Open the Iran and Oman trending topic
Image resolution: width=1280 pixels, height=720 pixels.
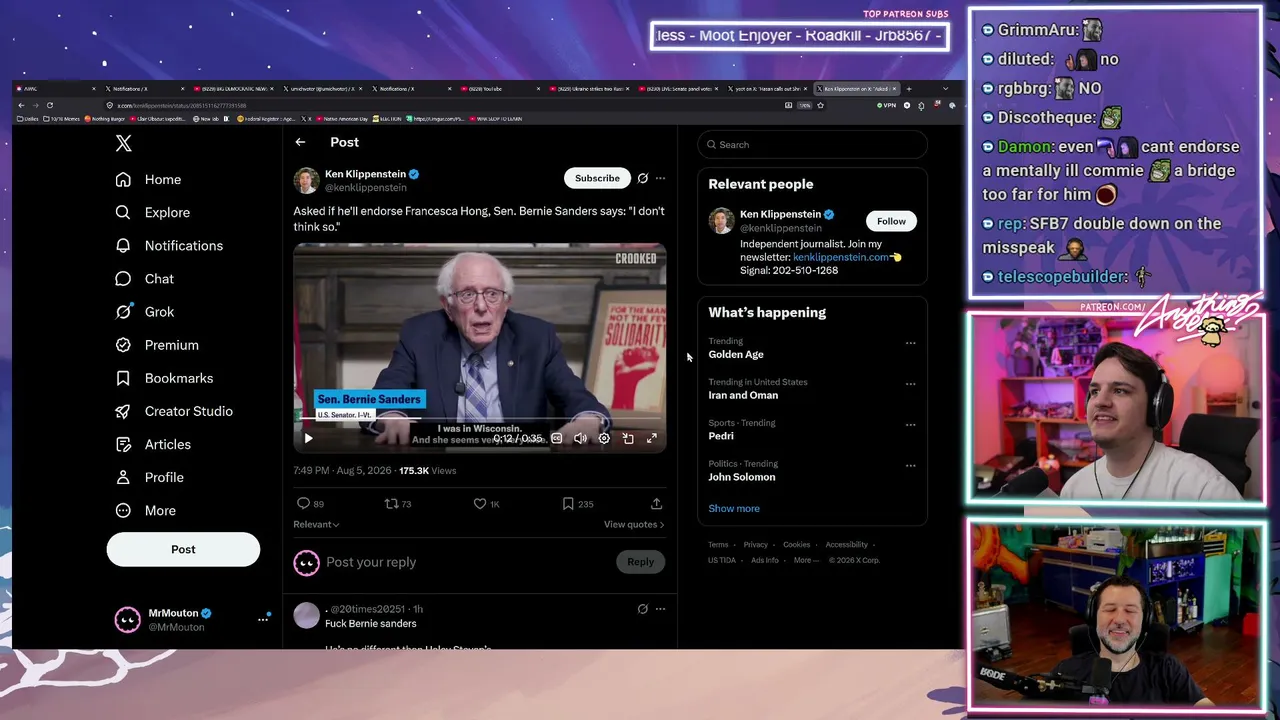[743, 395]
